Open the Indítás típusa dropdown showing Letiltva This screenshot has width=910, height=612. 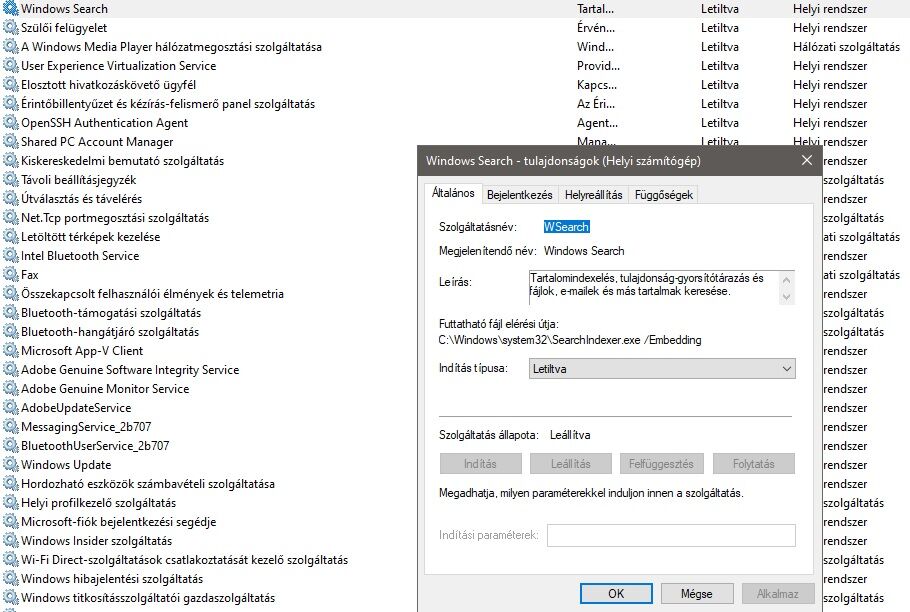click(662, 369)
